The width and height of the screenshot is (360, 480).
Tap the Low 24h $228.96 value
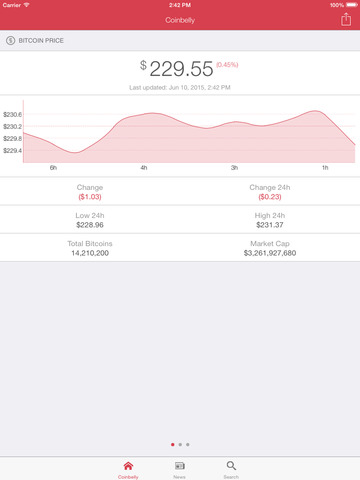(90, 225)
